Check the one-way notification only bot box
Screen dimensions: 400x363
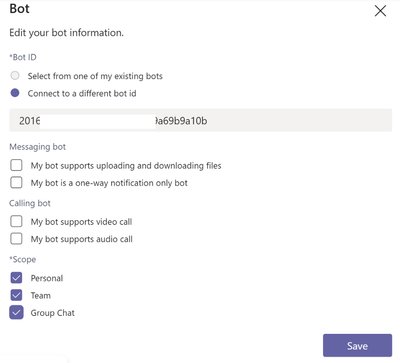(x=16, y=182)
